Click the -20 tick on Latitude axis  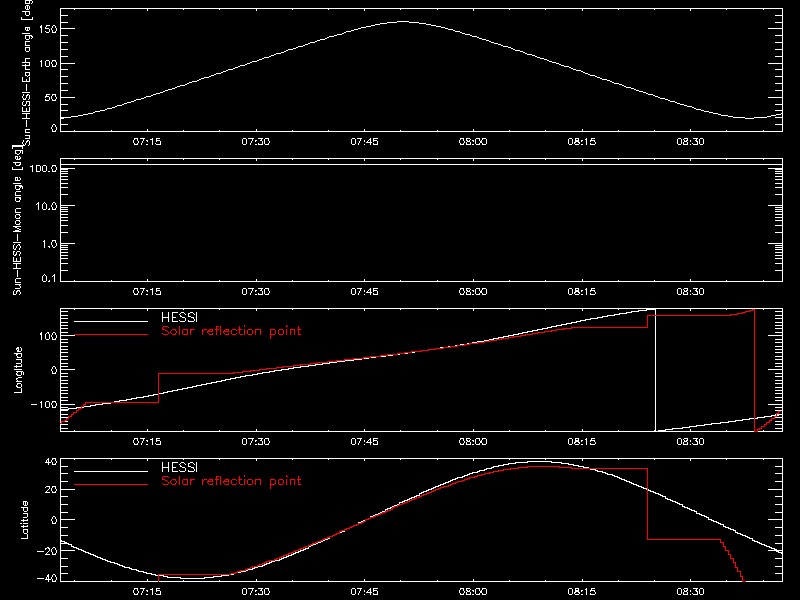47,551
